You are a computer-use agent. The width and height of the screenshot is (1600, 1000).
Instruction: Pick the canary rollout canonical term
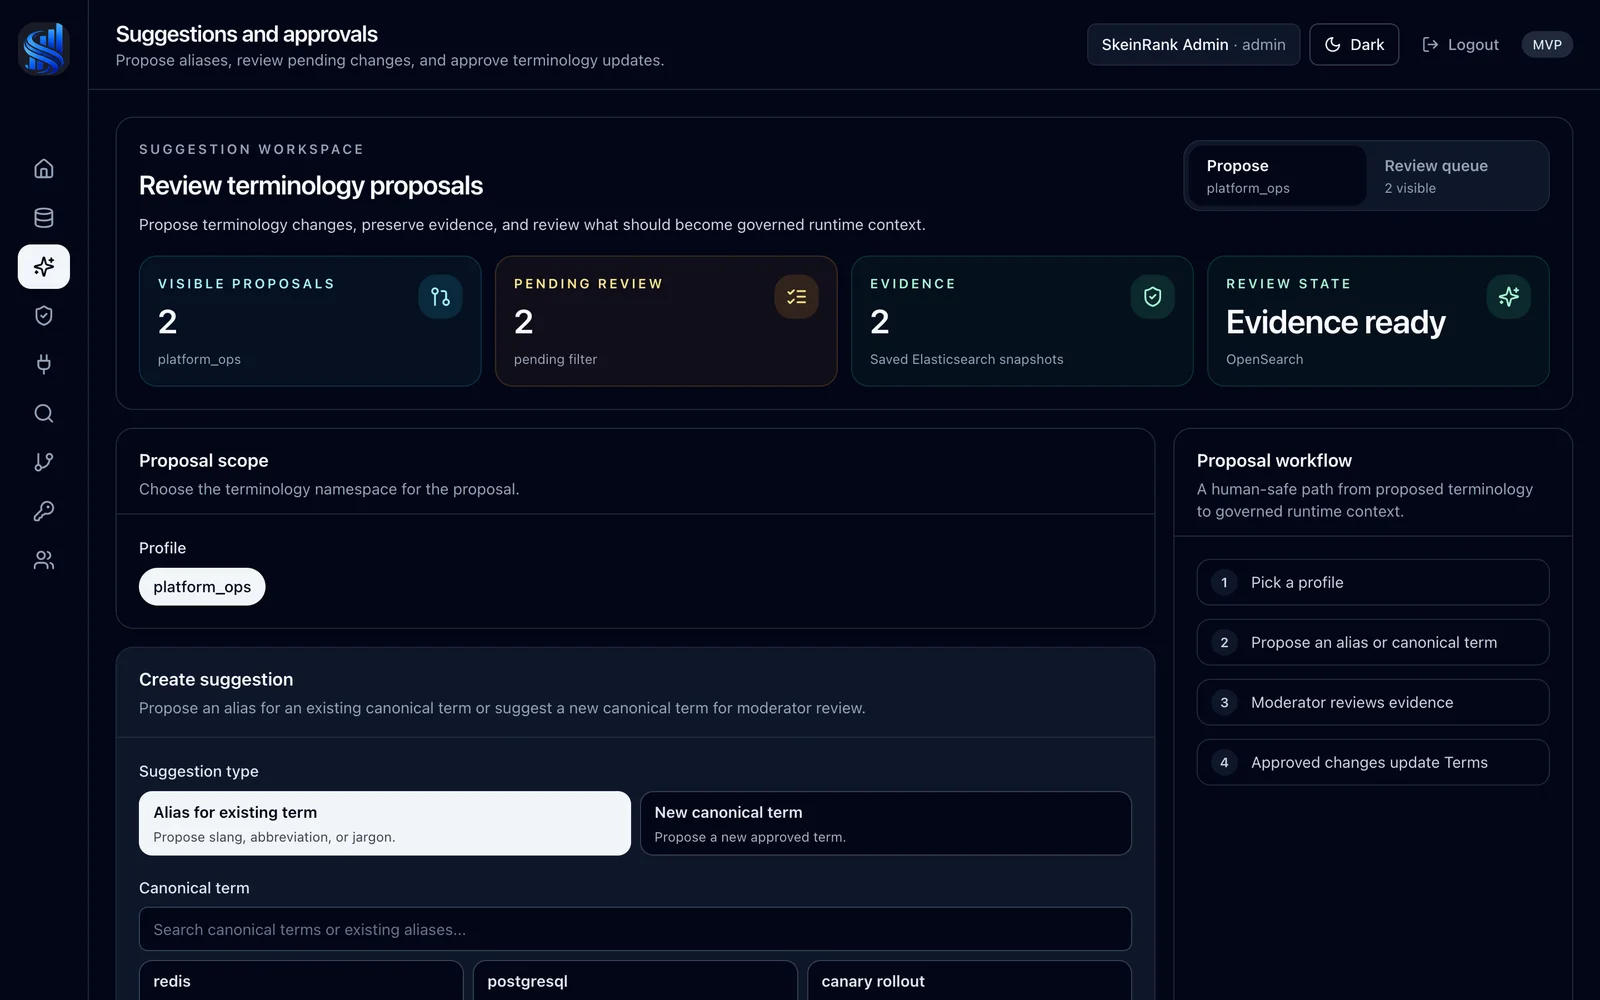pos(969,981)
